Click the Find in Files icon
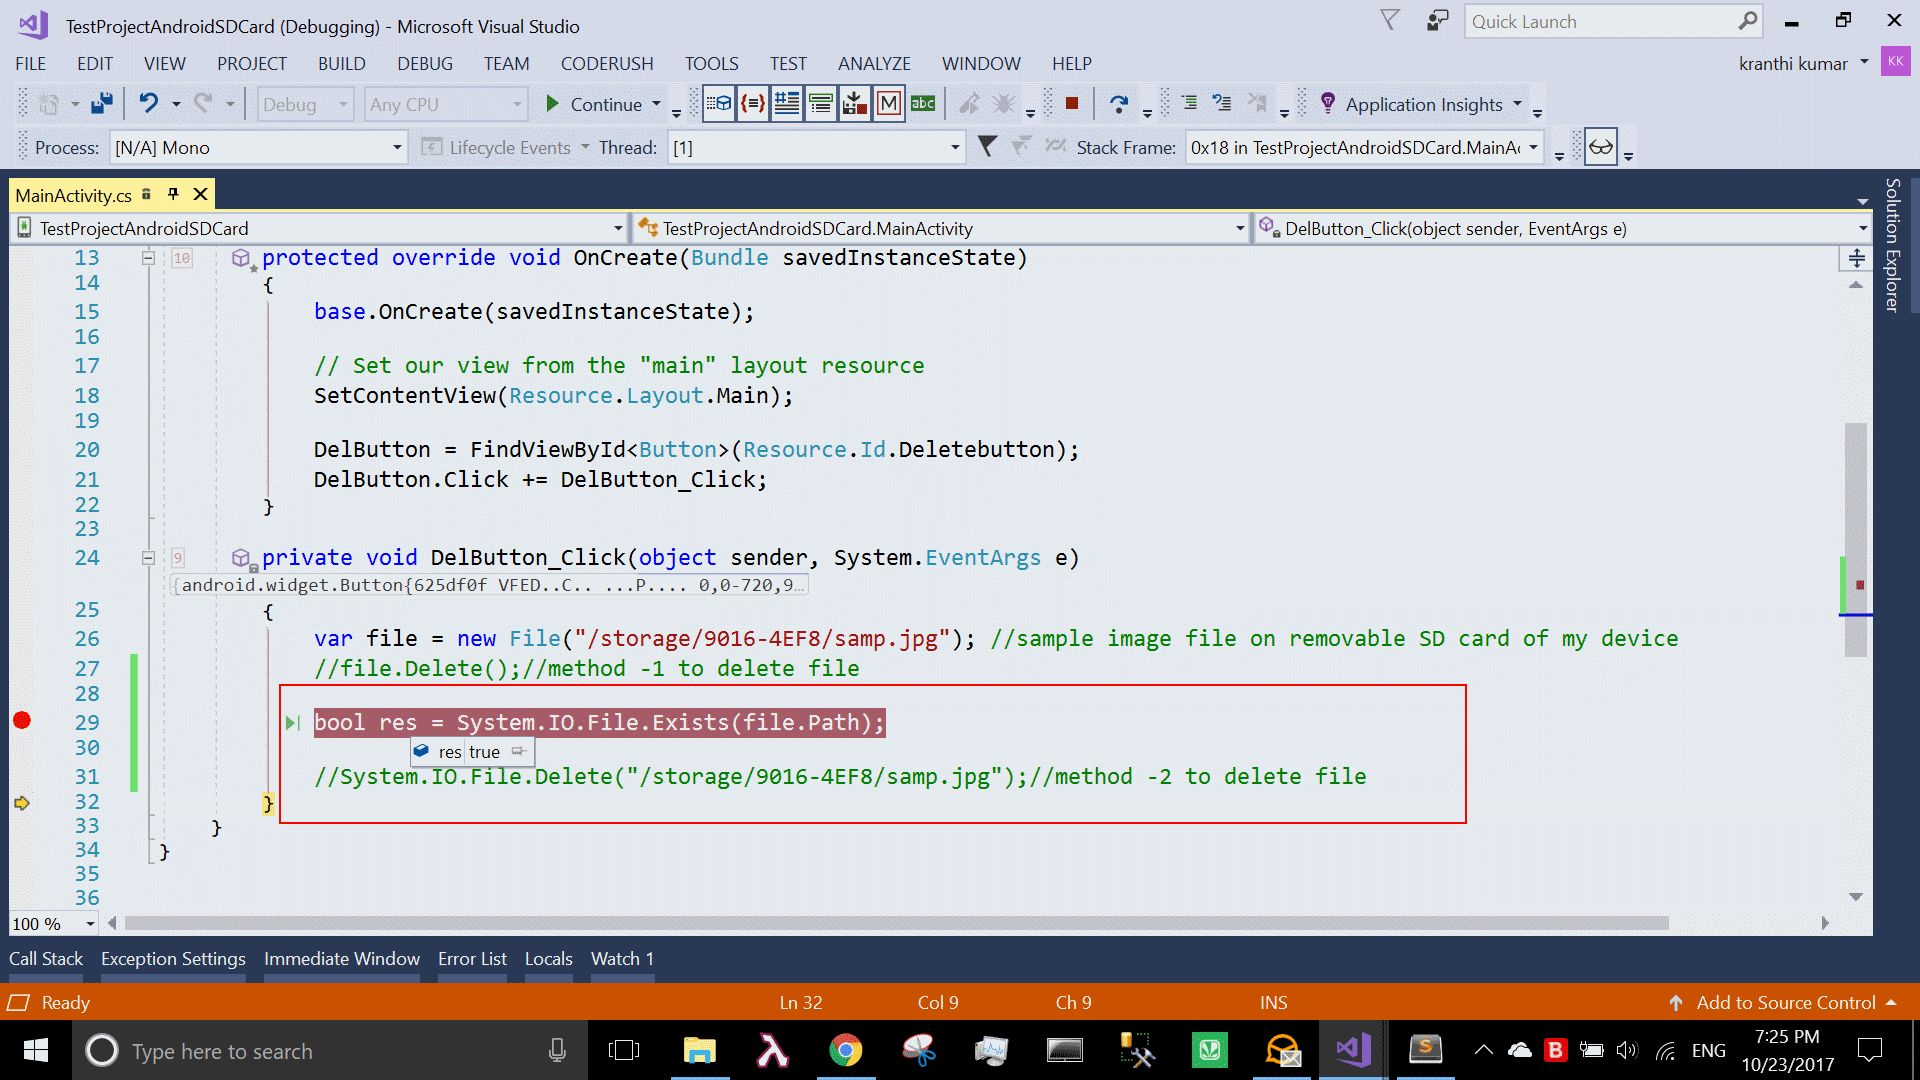 923,103
